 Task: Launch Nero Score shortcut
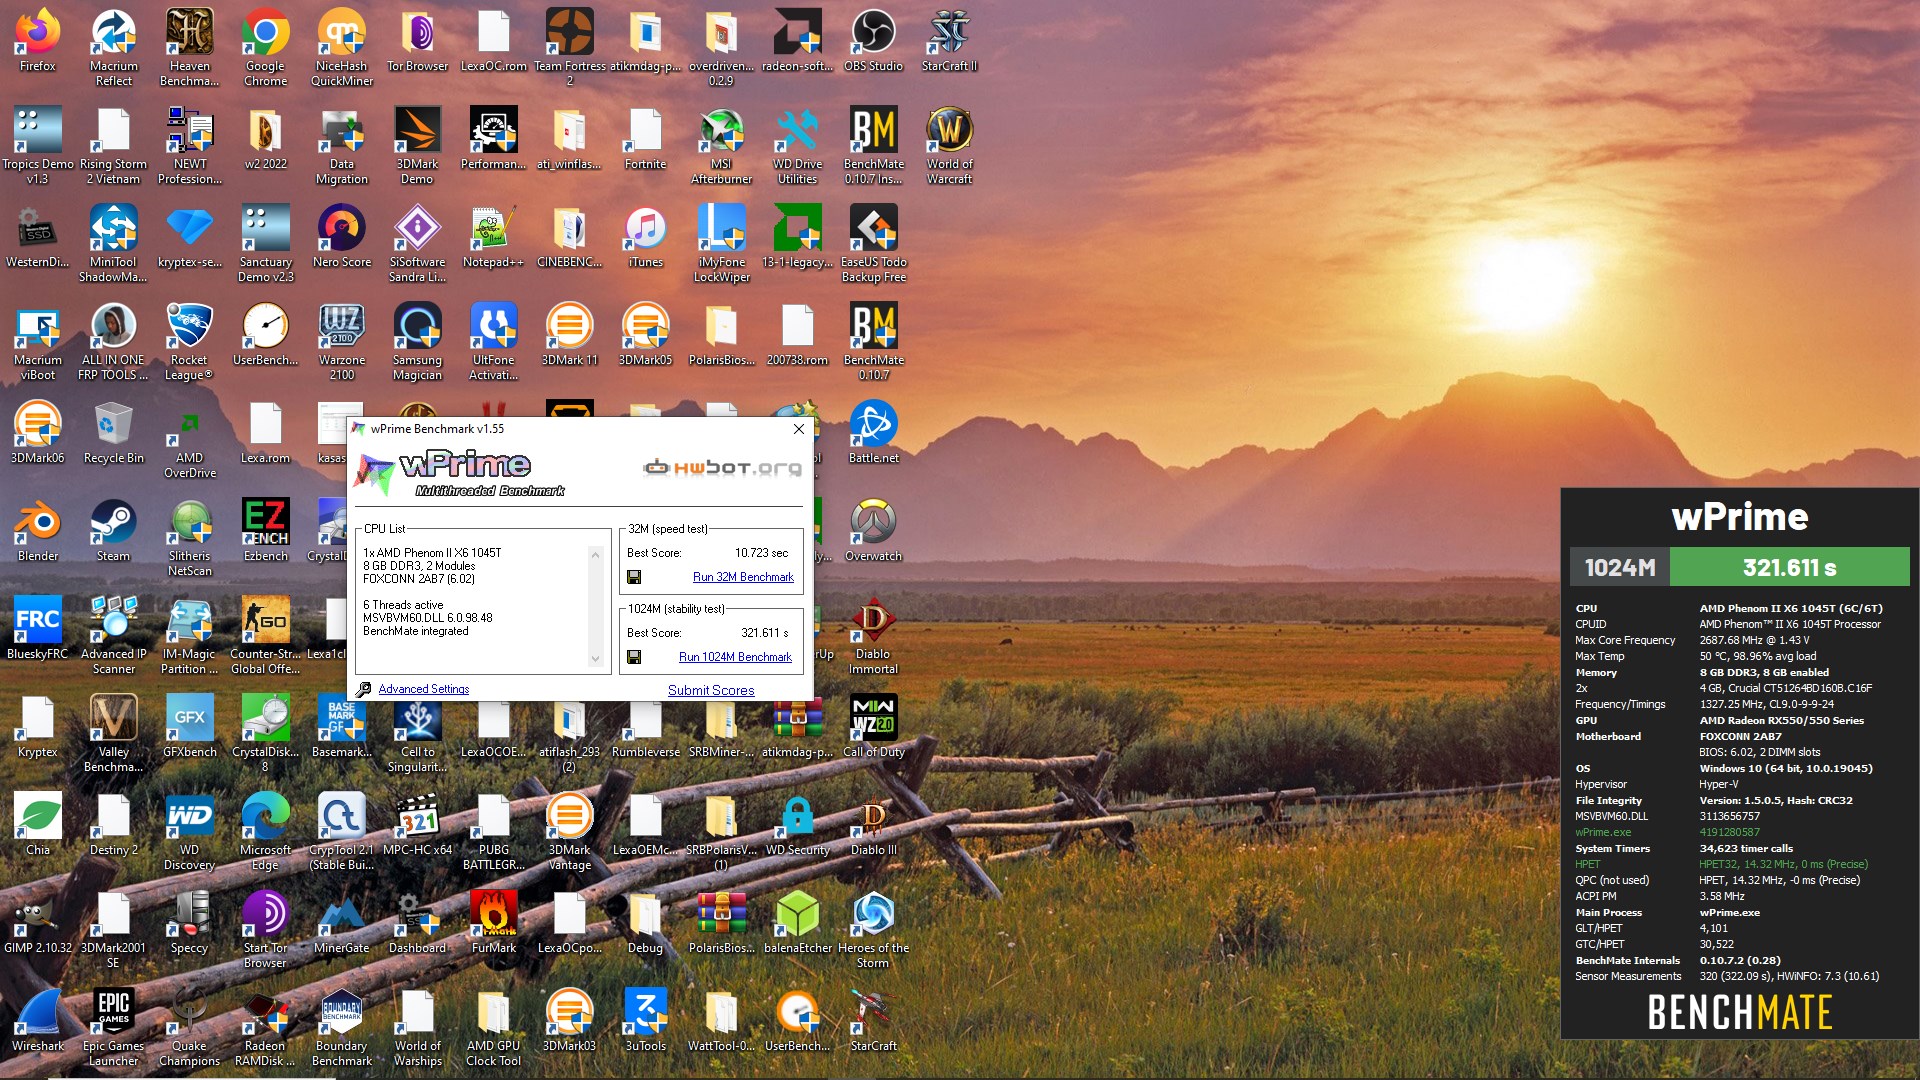342,236
